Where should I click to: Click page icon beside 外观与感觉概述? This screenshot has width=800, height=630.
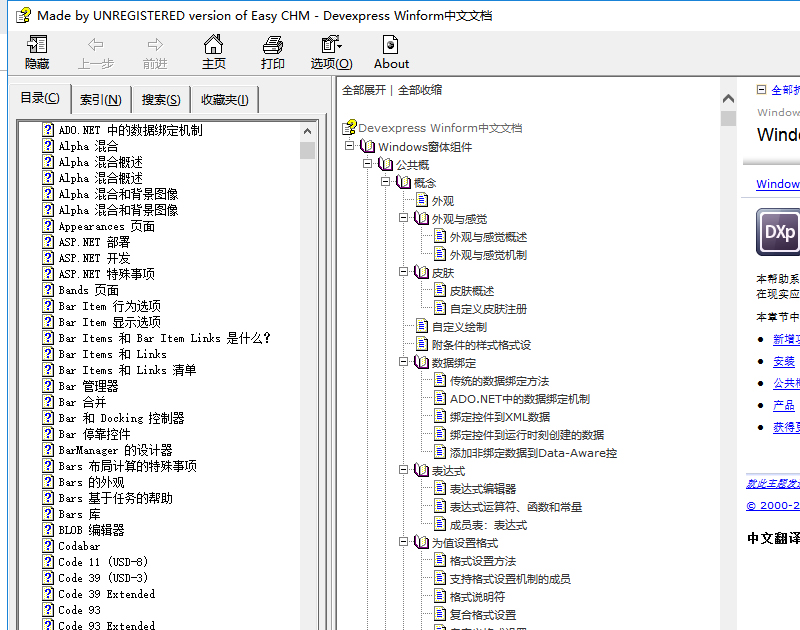(440, 236)
